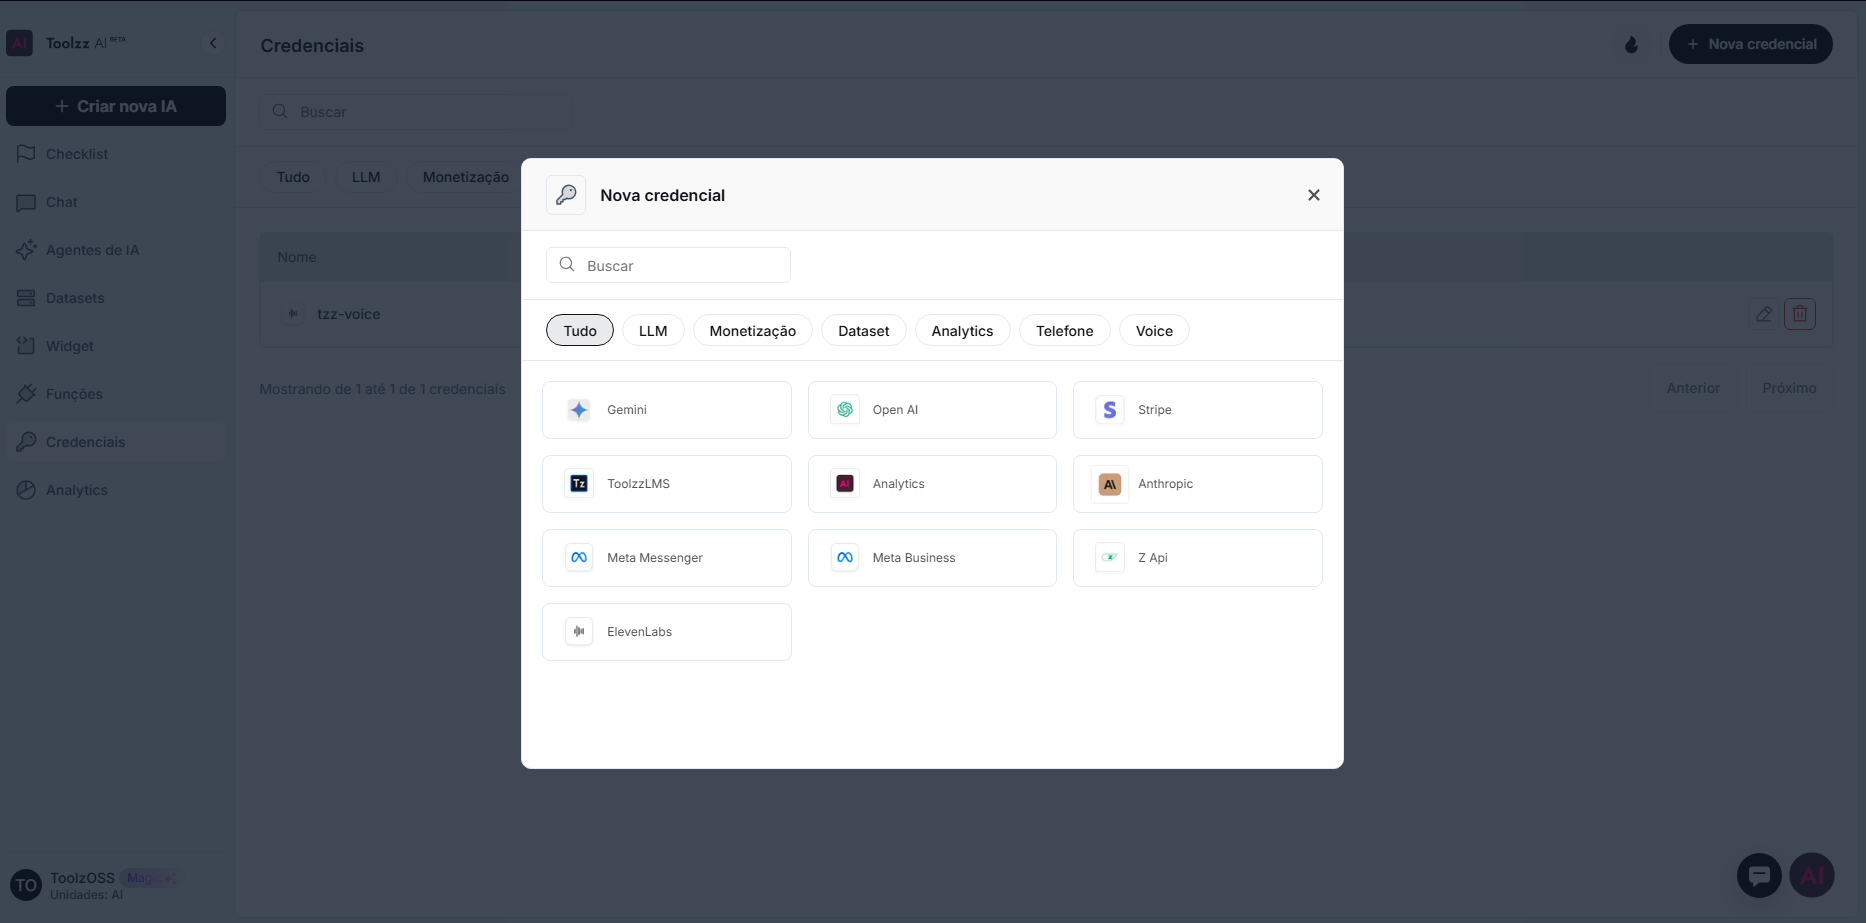1866x923 pixels.
Task: Select the Dataset filter chip
Action: tap(864, 331)
